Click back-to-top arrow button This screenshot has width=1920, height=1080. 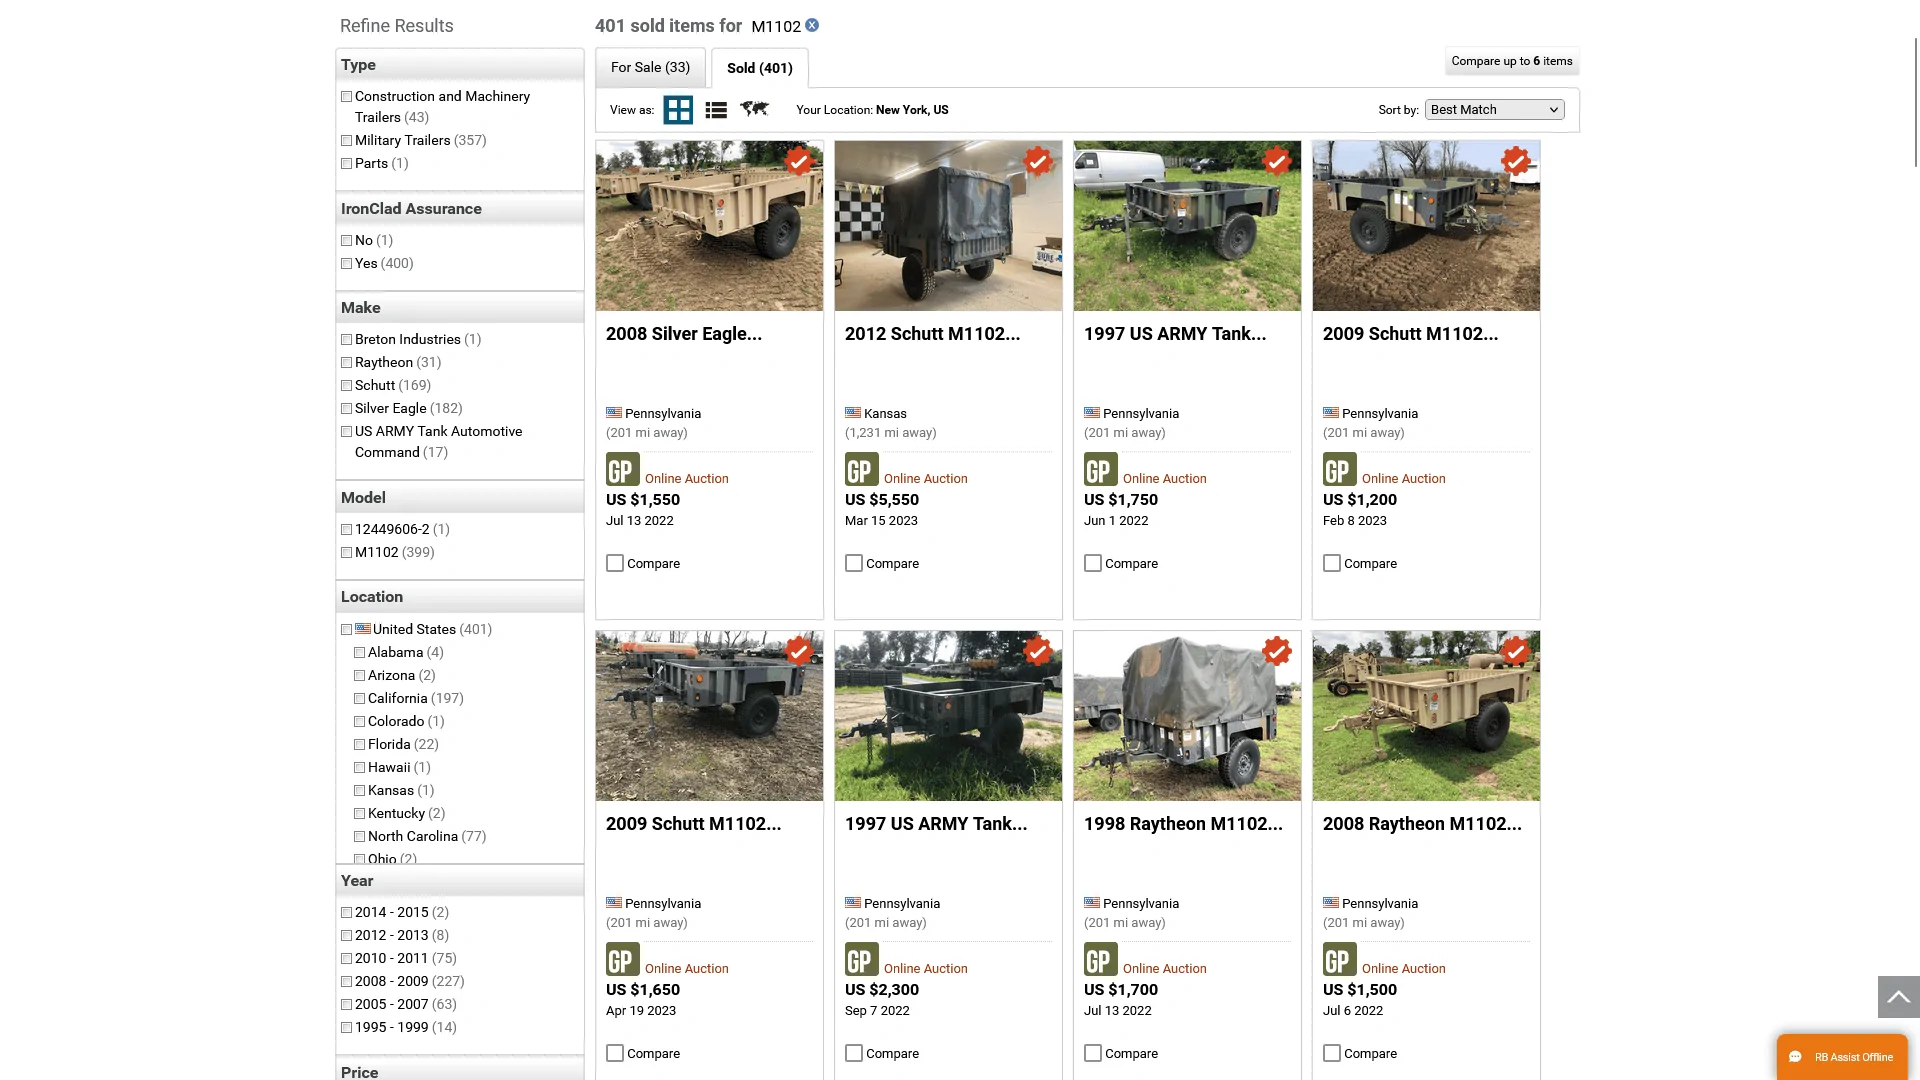(x=1898, y=997)
